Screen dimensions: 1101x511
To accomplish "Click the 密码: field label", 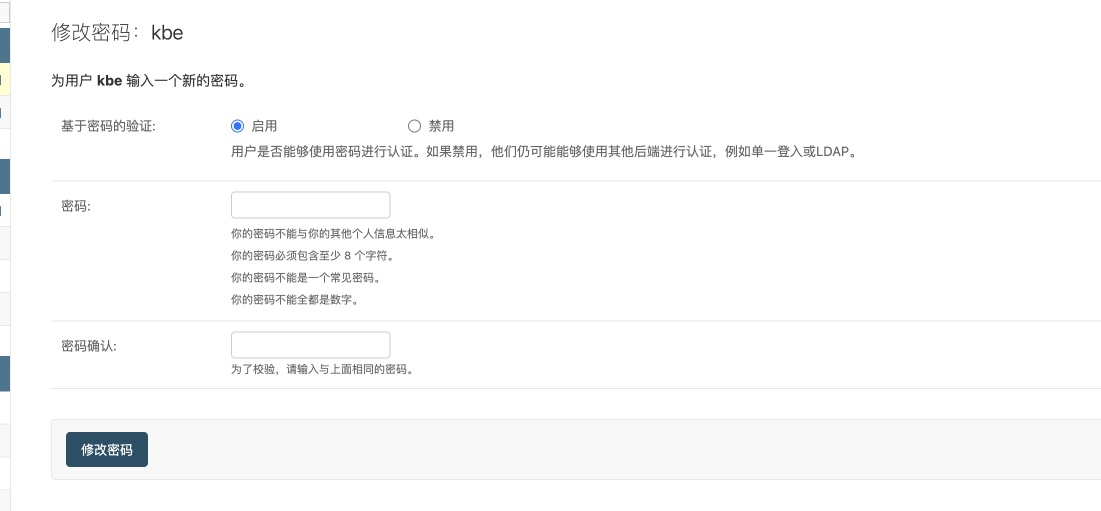I will [x=76, y=206].
